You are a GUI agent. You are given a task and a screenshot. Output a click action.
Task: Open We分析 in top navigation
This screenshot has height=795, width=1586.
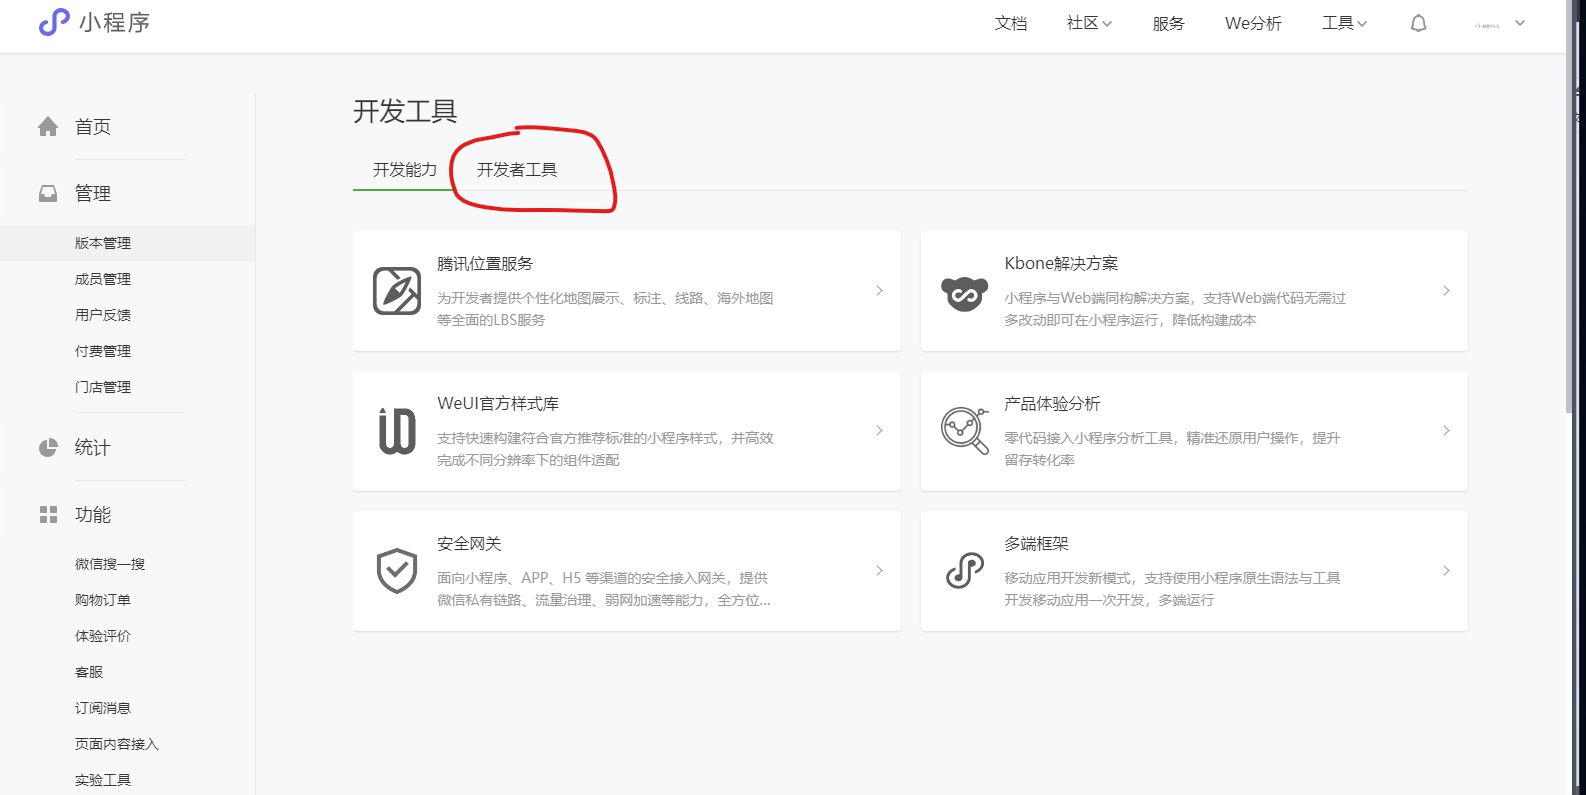pos(1253,23)
